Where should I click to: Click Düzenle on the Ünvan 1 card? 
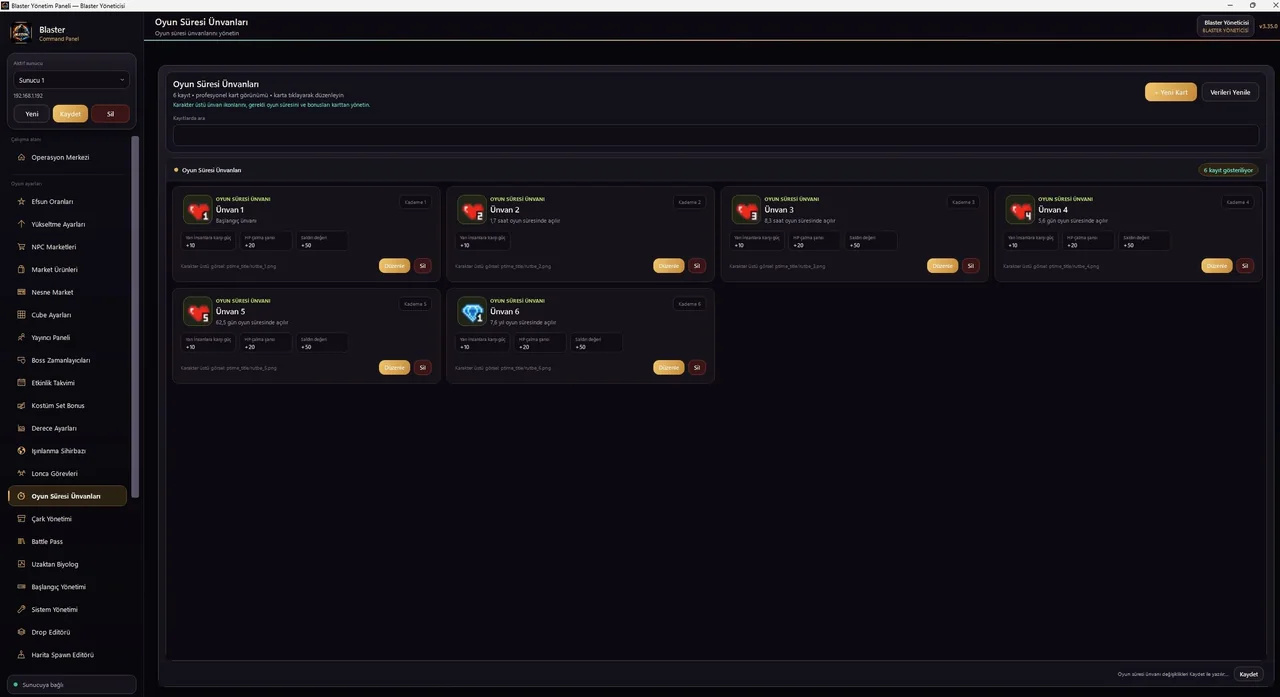[x=395, y=266]
